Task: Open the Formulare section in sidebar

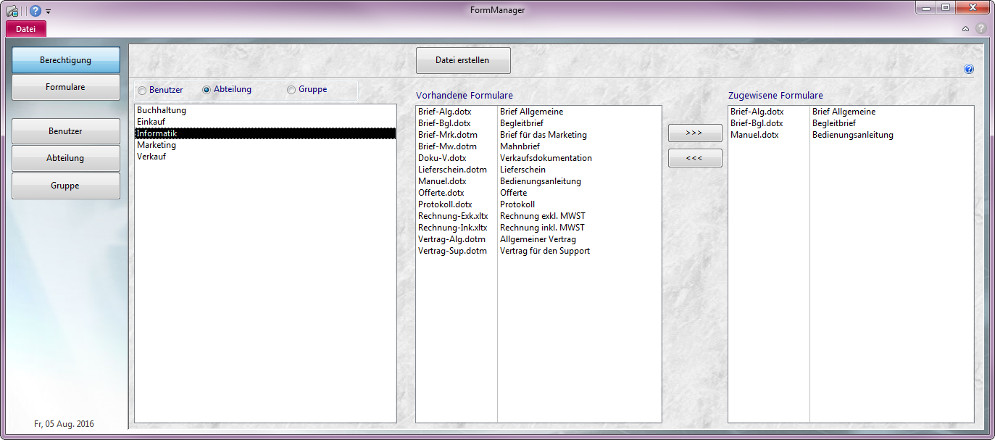Action: click(x=66, y=87)
